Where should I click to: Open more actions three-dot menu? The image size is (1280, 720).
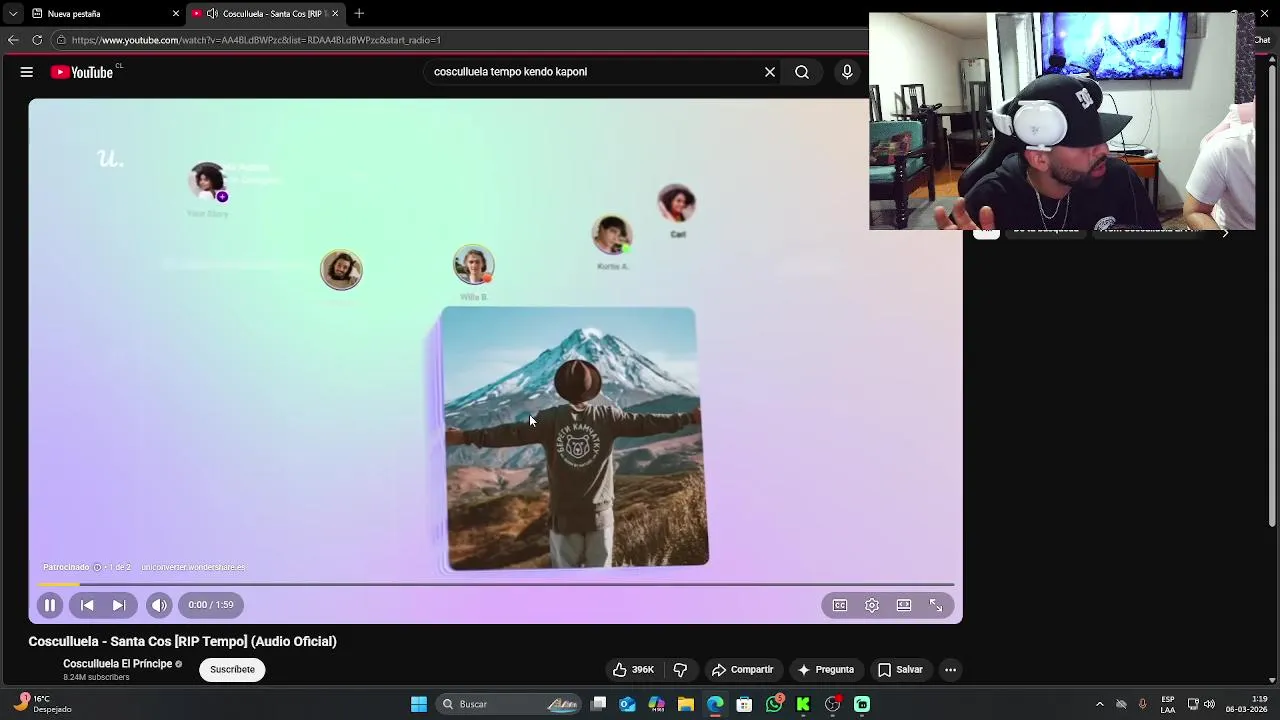click(x=951, y=670)
